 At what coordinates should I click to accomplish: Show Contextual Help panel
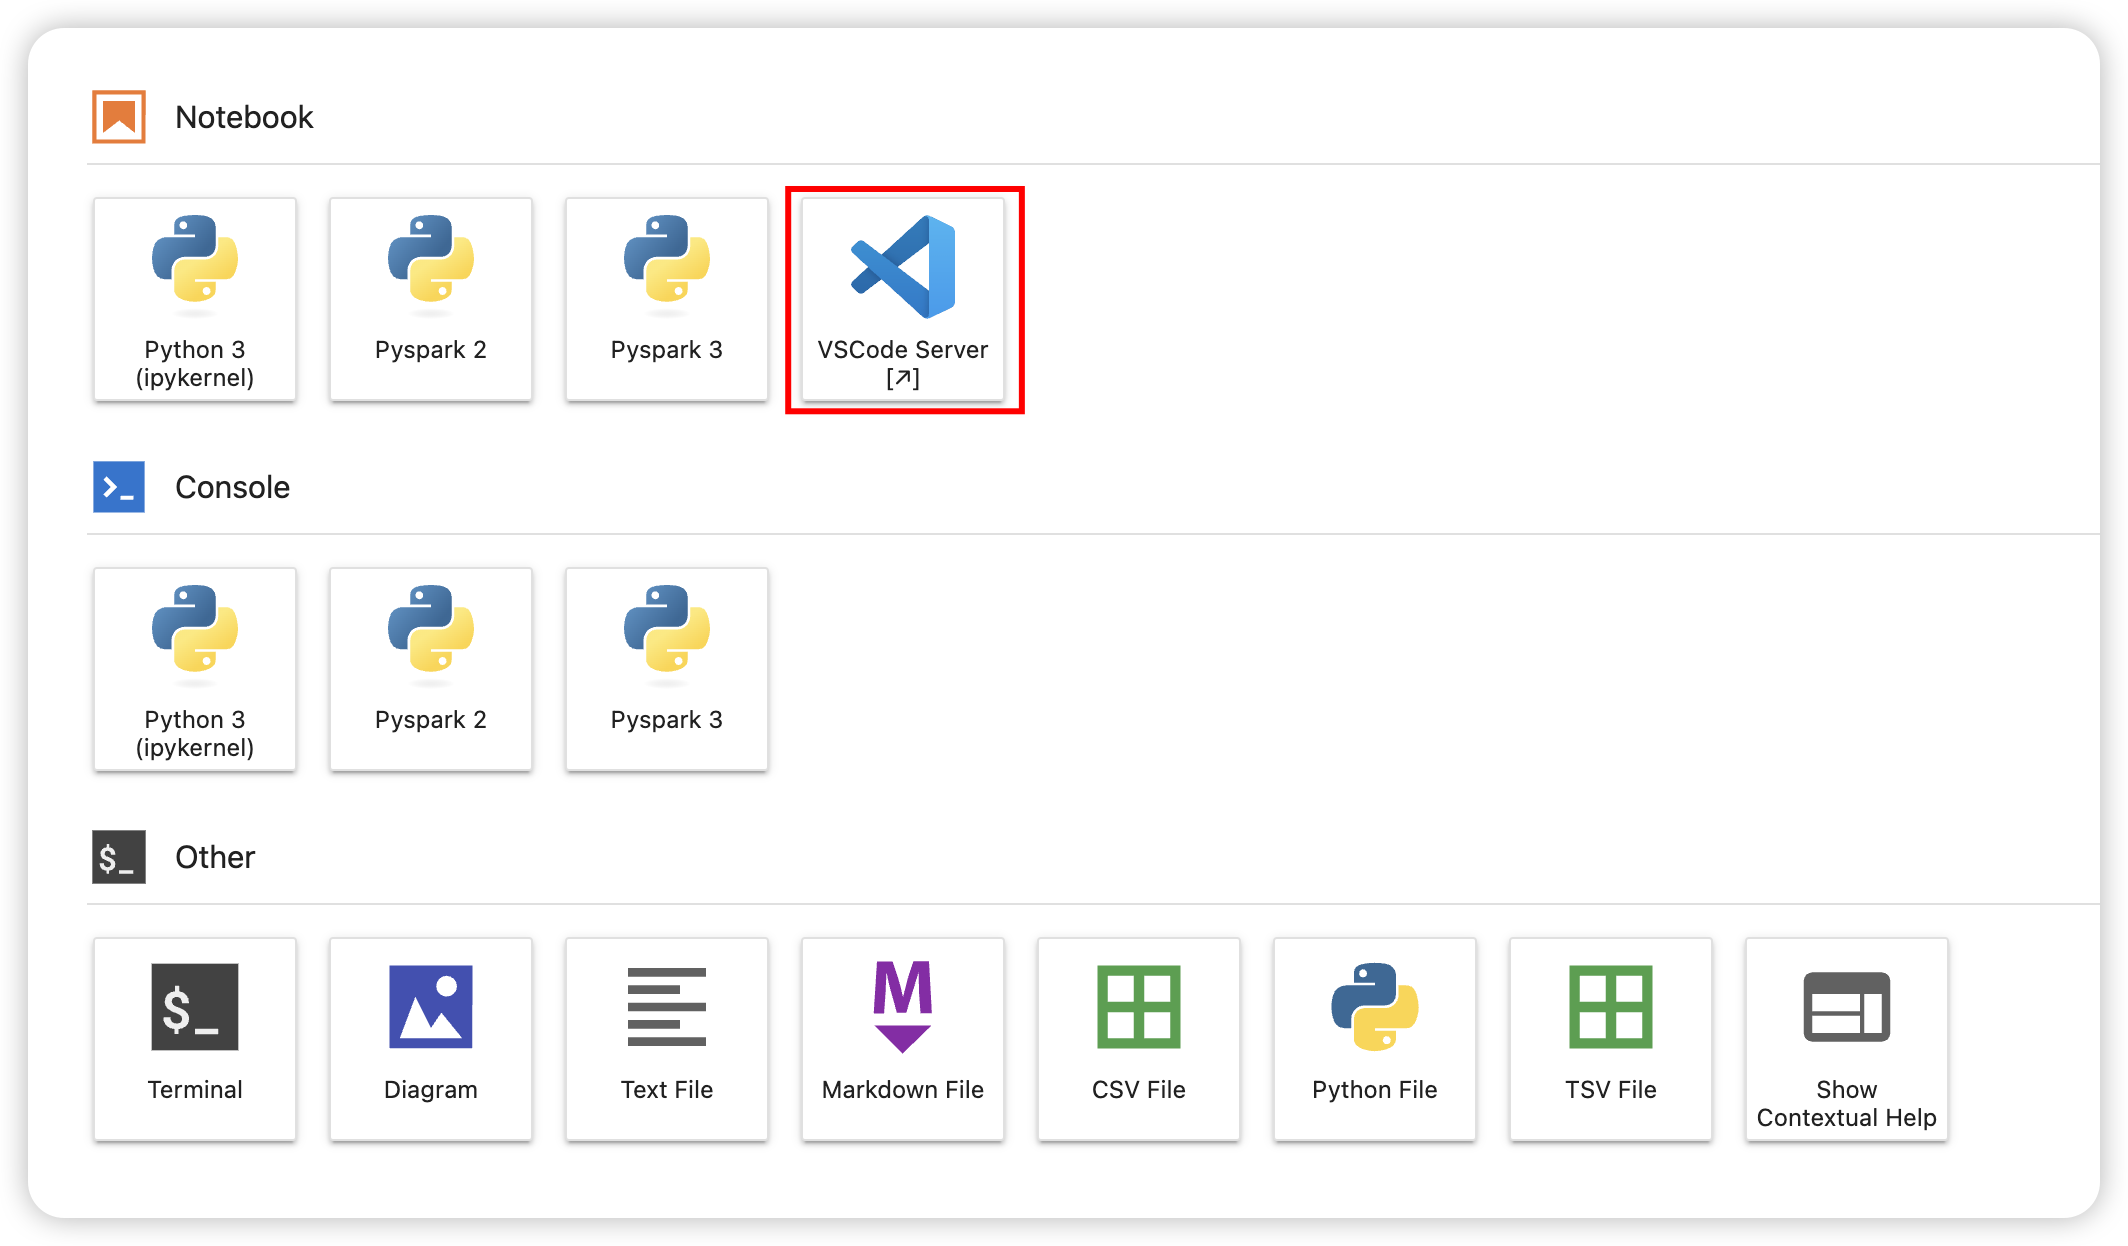[1847, 1039]
